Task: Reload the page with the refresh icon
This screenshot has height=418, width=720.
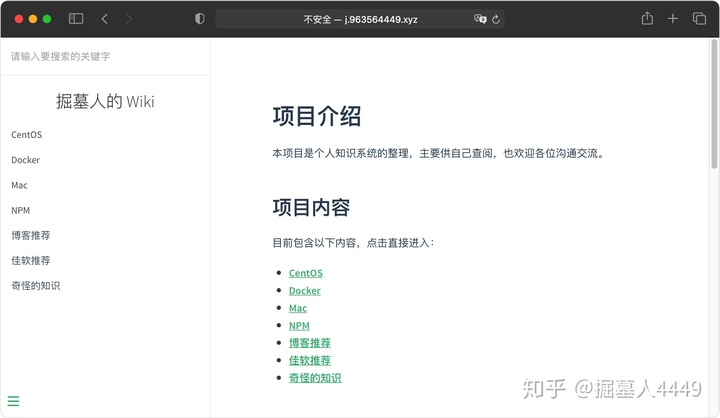Action: pyautogui.click(x=496, y=19)
